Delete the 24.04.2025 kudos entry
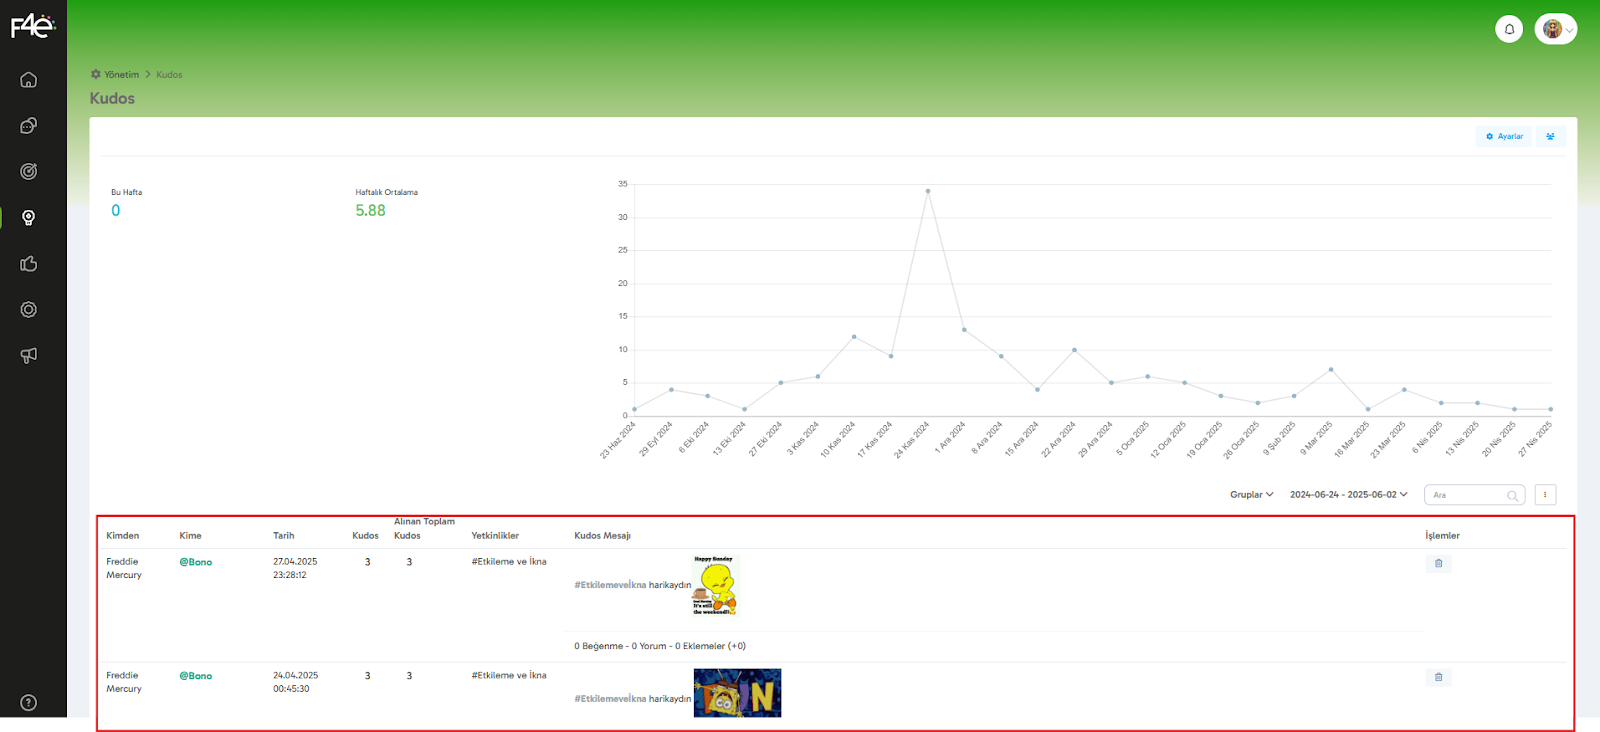This screenshot has height=732, width=1600. click(1438, 678)
